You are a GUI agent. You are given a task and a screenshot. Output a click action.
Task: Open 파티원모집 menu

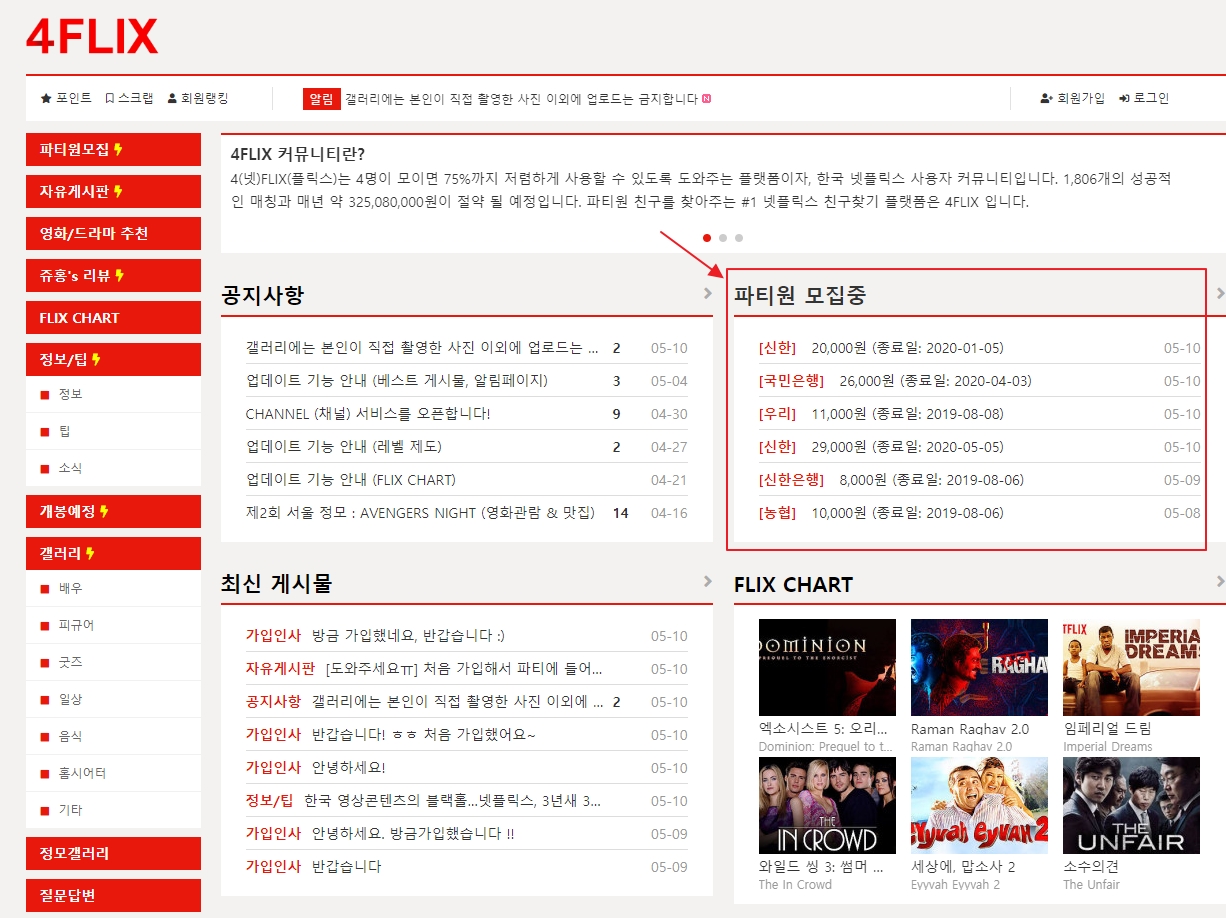click(x=113, y=150)
